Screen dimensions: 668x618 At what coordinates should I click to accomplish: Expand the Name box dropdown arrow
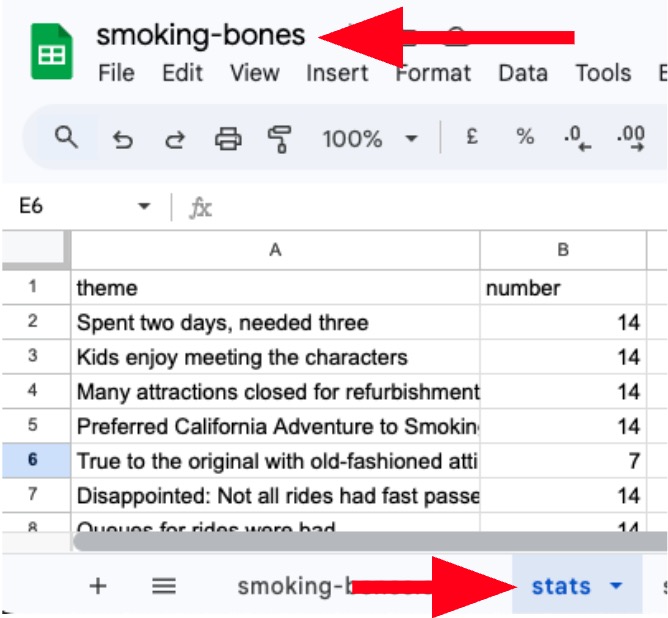click(144, 207)
